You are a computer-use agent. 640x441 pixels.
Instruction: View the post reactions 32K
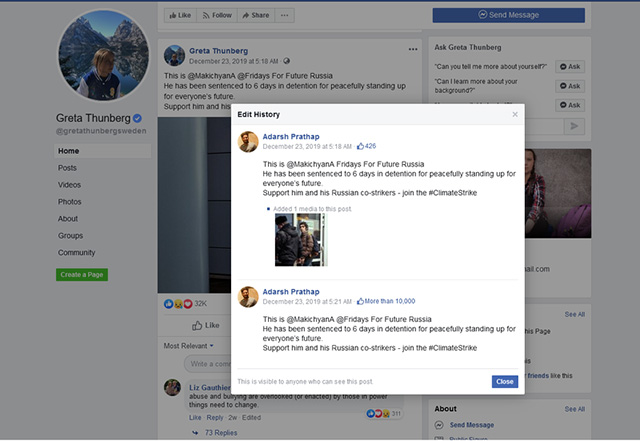click(185, 304)
